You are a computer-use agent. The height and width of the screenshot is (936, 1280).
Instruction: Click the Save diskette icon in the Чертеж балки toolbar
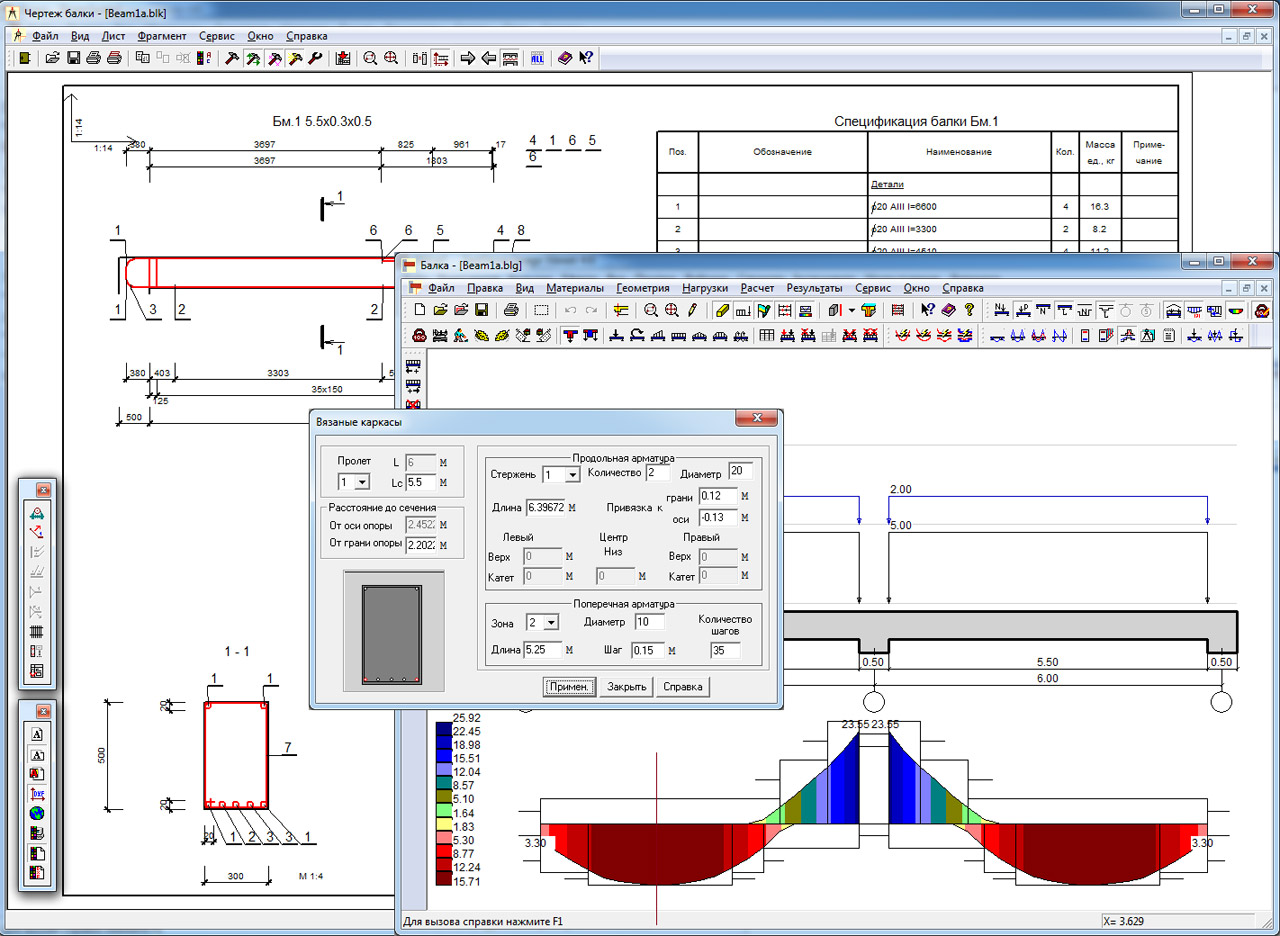pyautogui.click(x=73, y=58)
